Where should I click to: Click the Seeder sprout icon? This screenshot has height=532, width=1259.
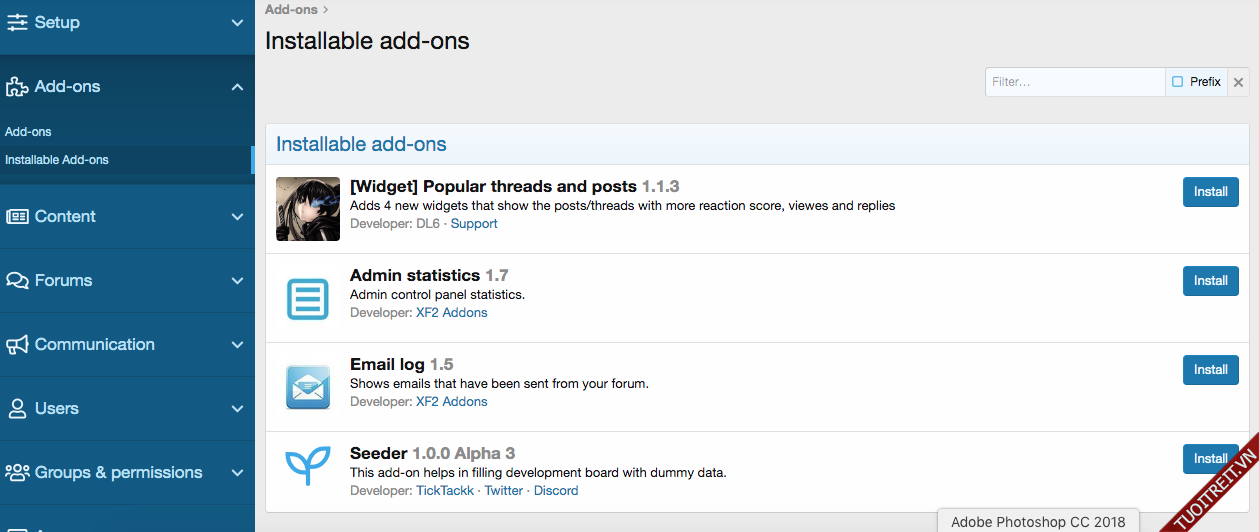[308, 466]
